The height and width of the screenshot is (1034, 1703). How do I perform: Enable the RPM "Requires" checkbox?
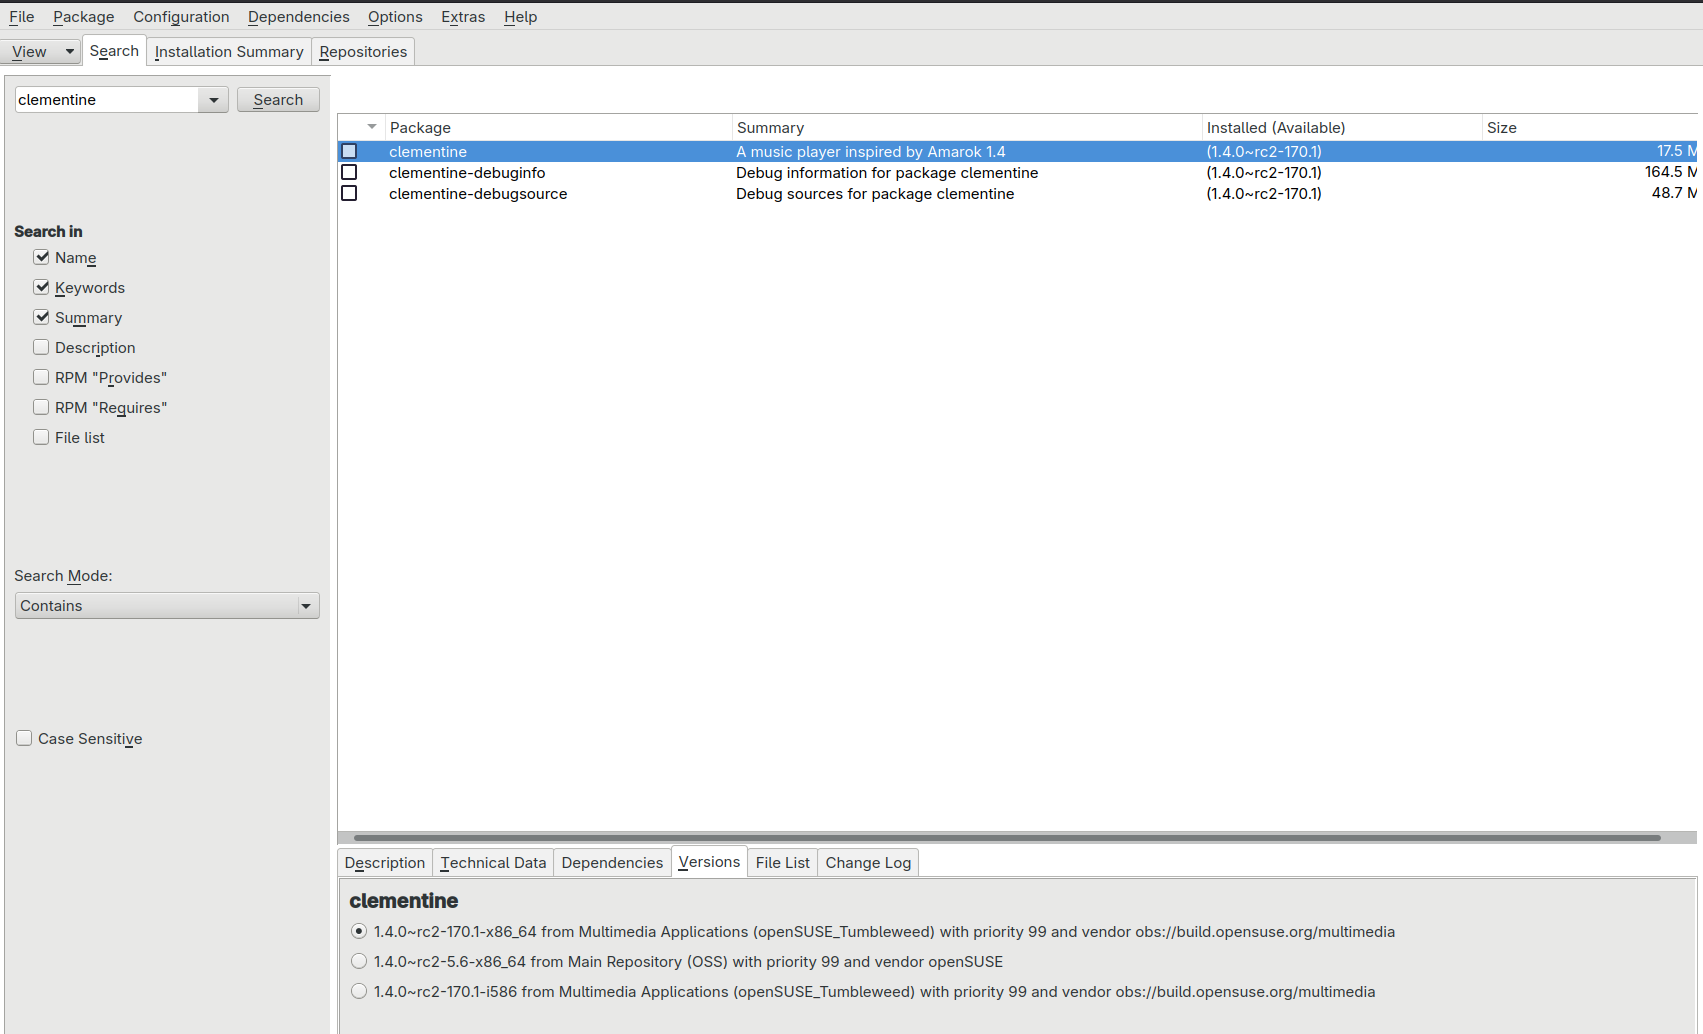click(x=41, y=407)
